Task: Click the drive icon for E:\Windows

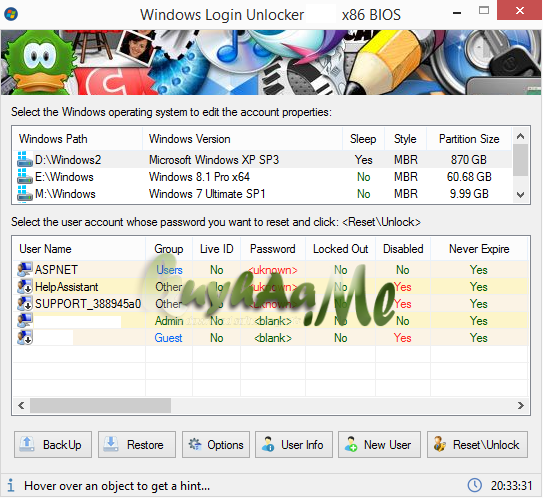Action: pos(24,176)
